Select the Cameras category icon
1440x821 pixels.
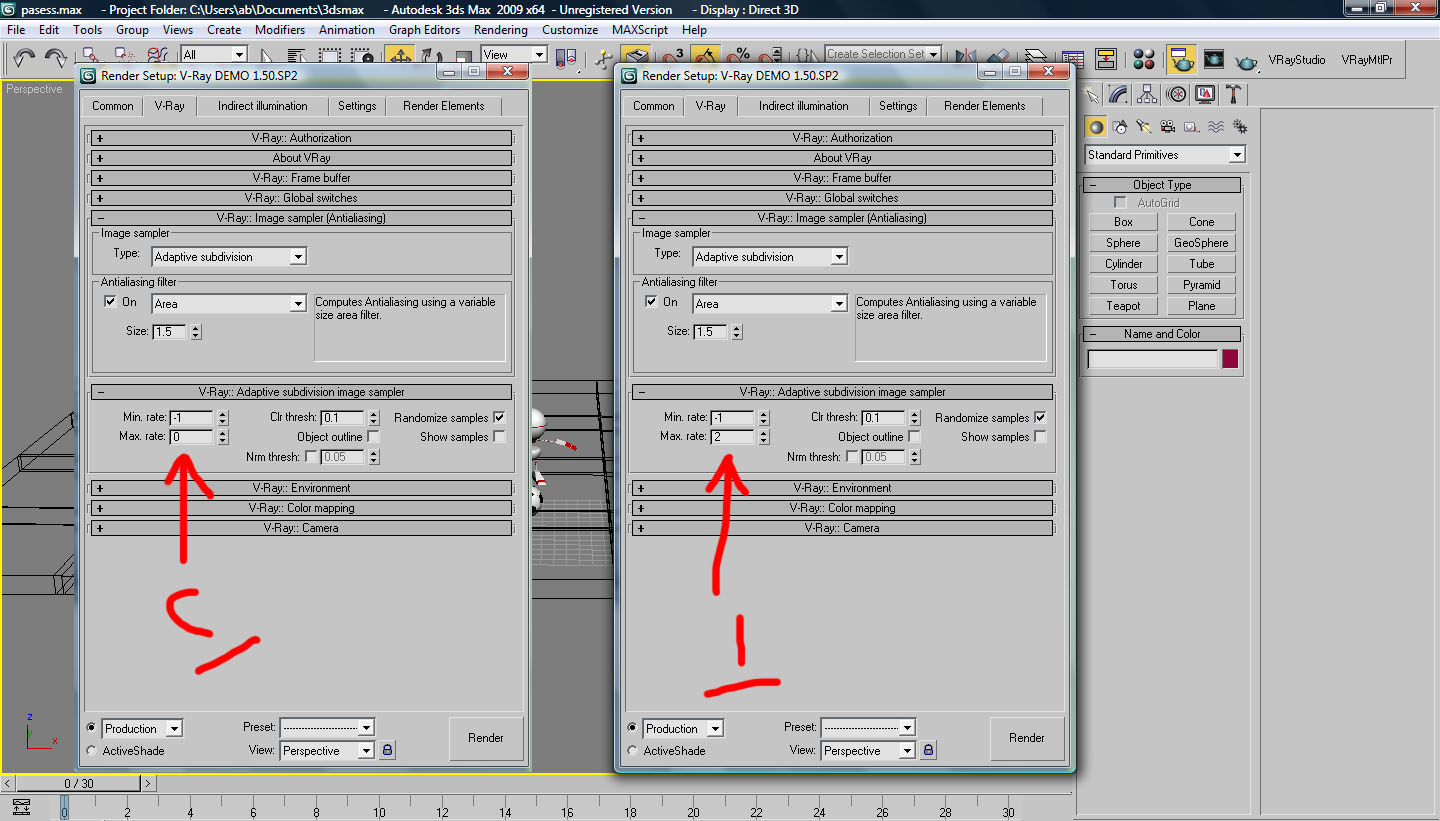tap(1167, 127)
